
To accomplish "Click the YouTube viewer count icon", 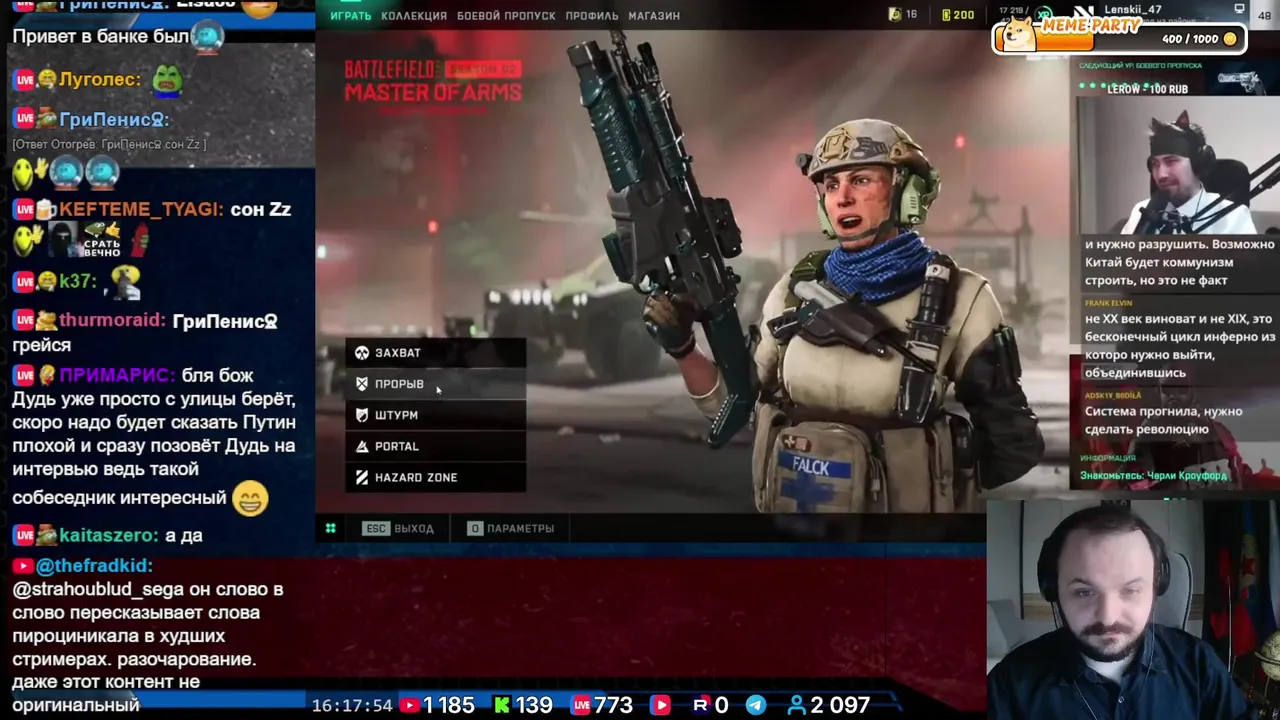I will 409,705.
